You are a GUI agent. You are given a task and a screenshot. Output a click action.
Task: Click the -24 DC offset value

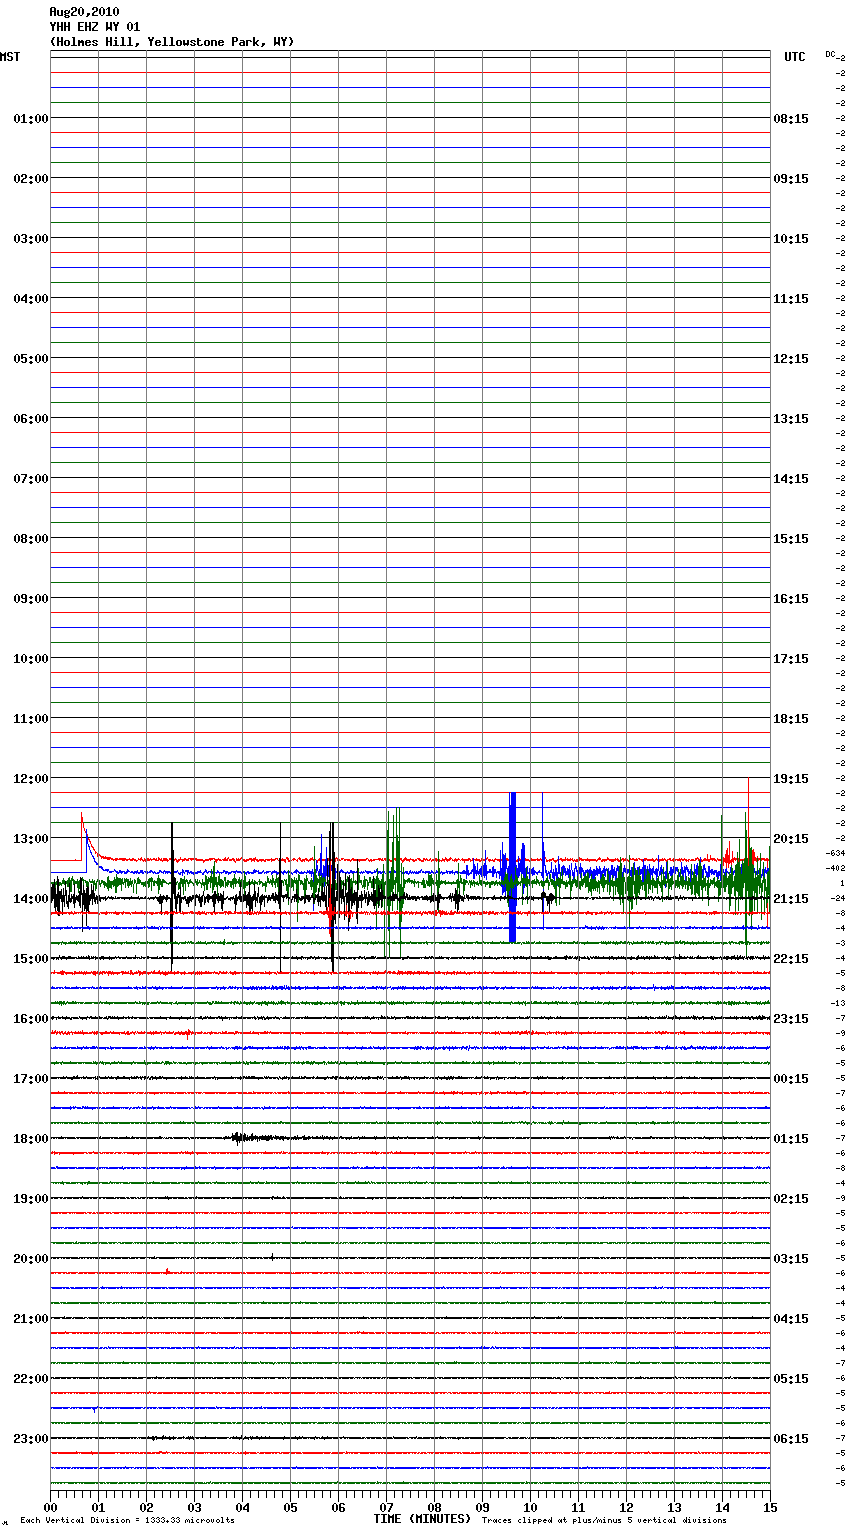[x=838, y=898]
